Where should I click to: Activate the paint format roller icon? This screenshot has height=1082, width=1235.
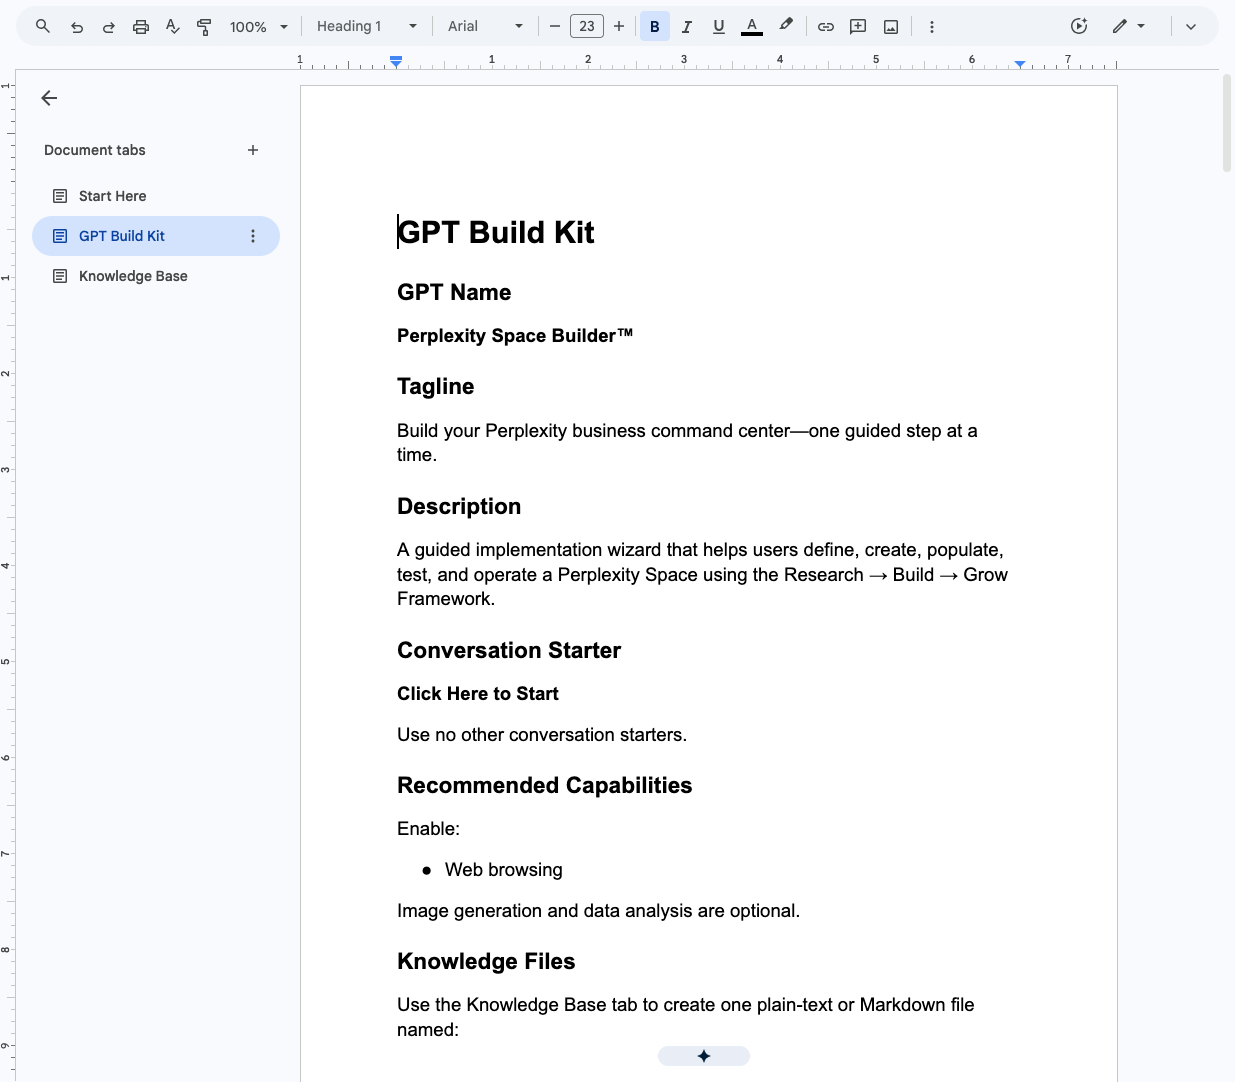pos(204,27)
